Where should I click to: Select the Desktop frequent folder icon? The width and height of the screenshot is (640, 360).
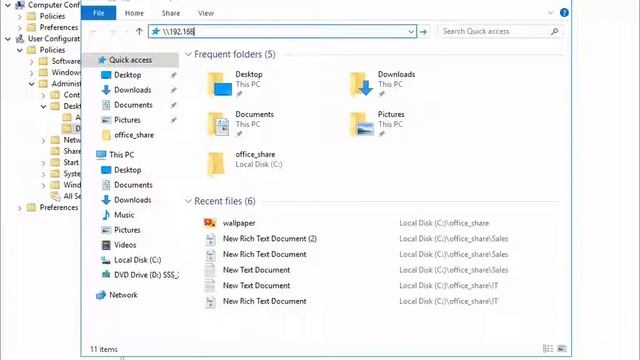[x=220, y=84]
